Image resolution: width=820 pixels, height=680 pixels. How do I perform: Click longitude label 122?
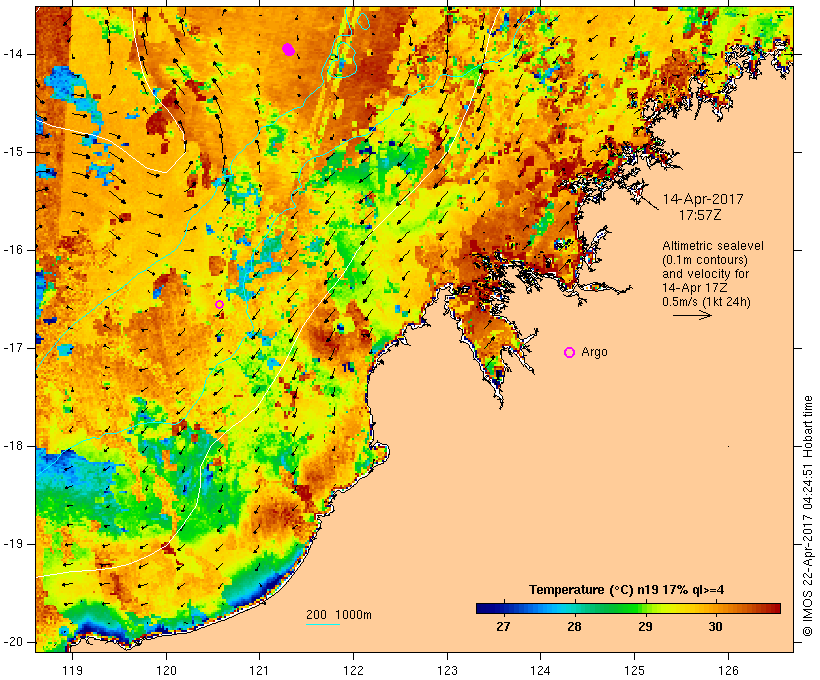[354, 670]
